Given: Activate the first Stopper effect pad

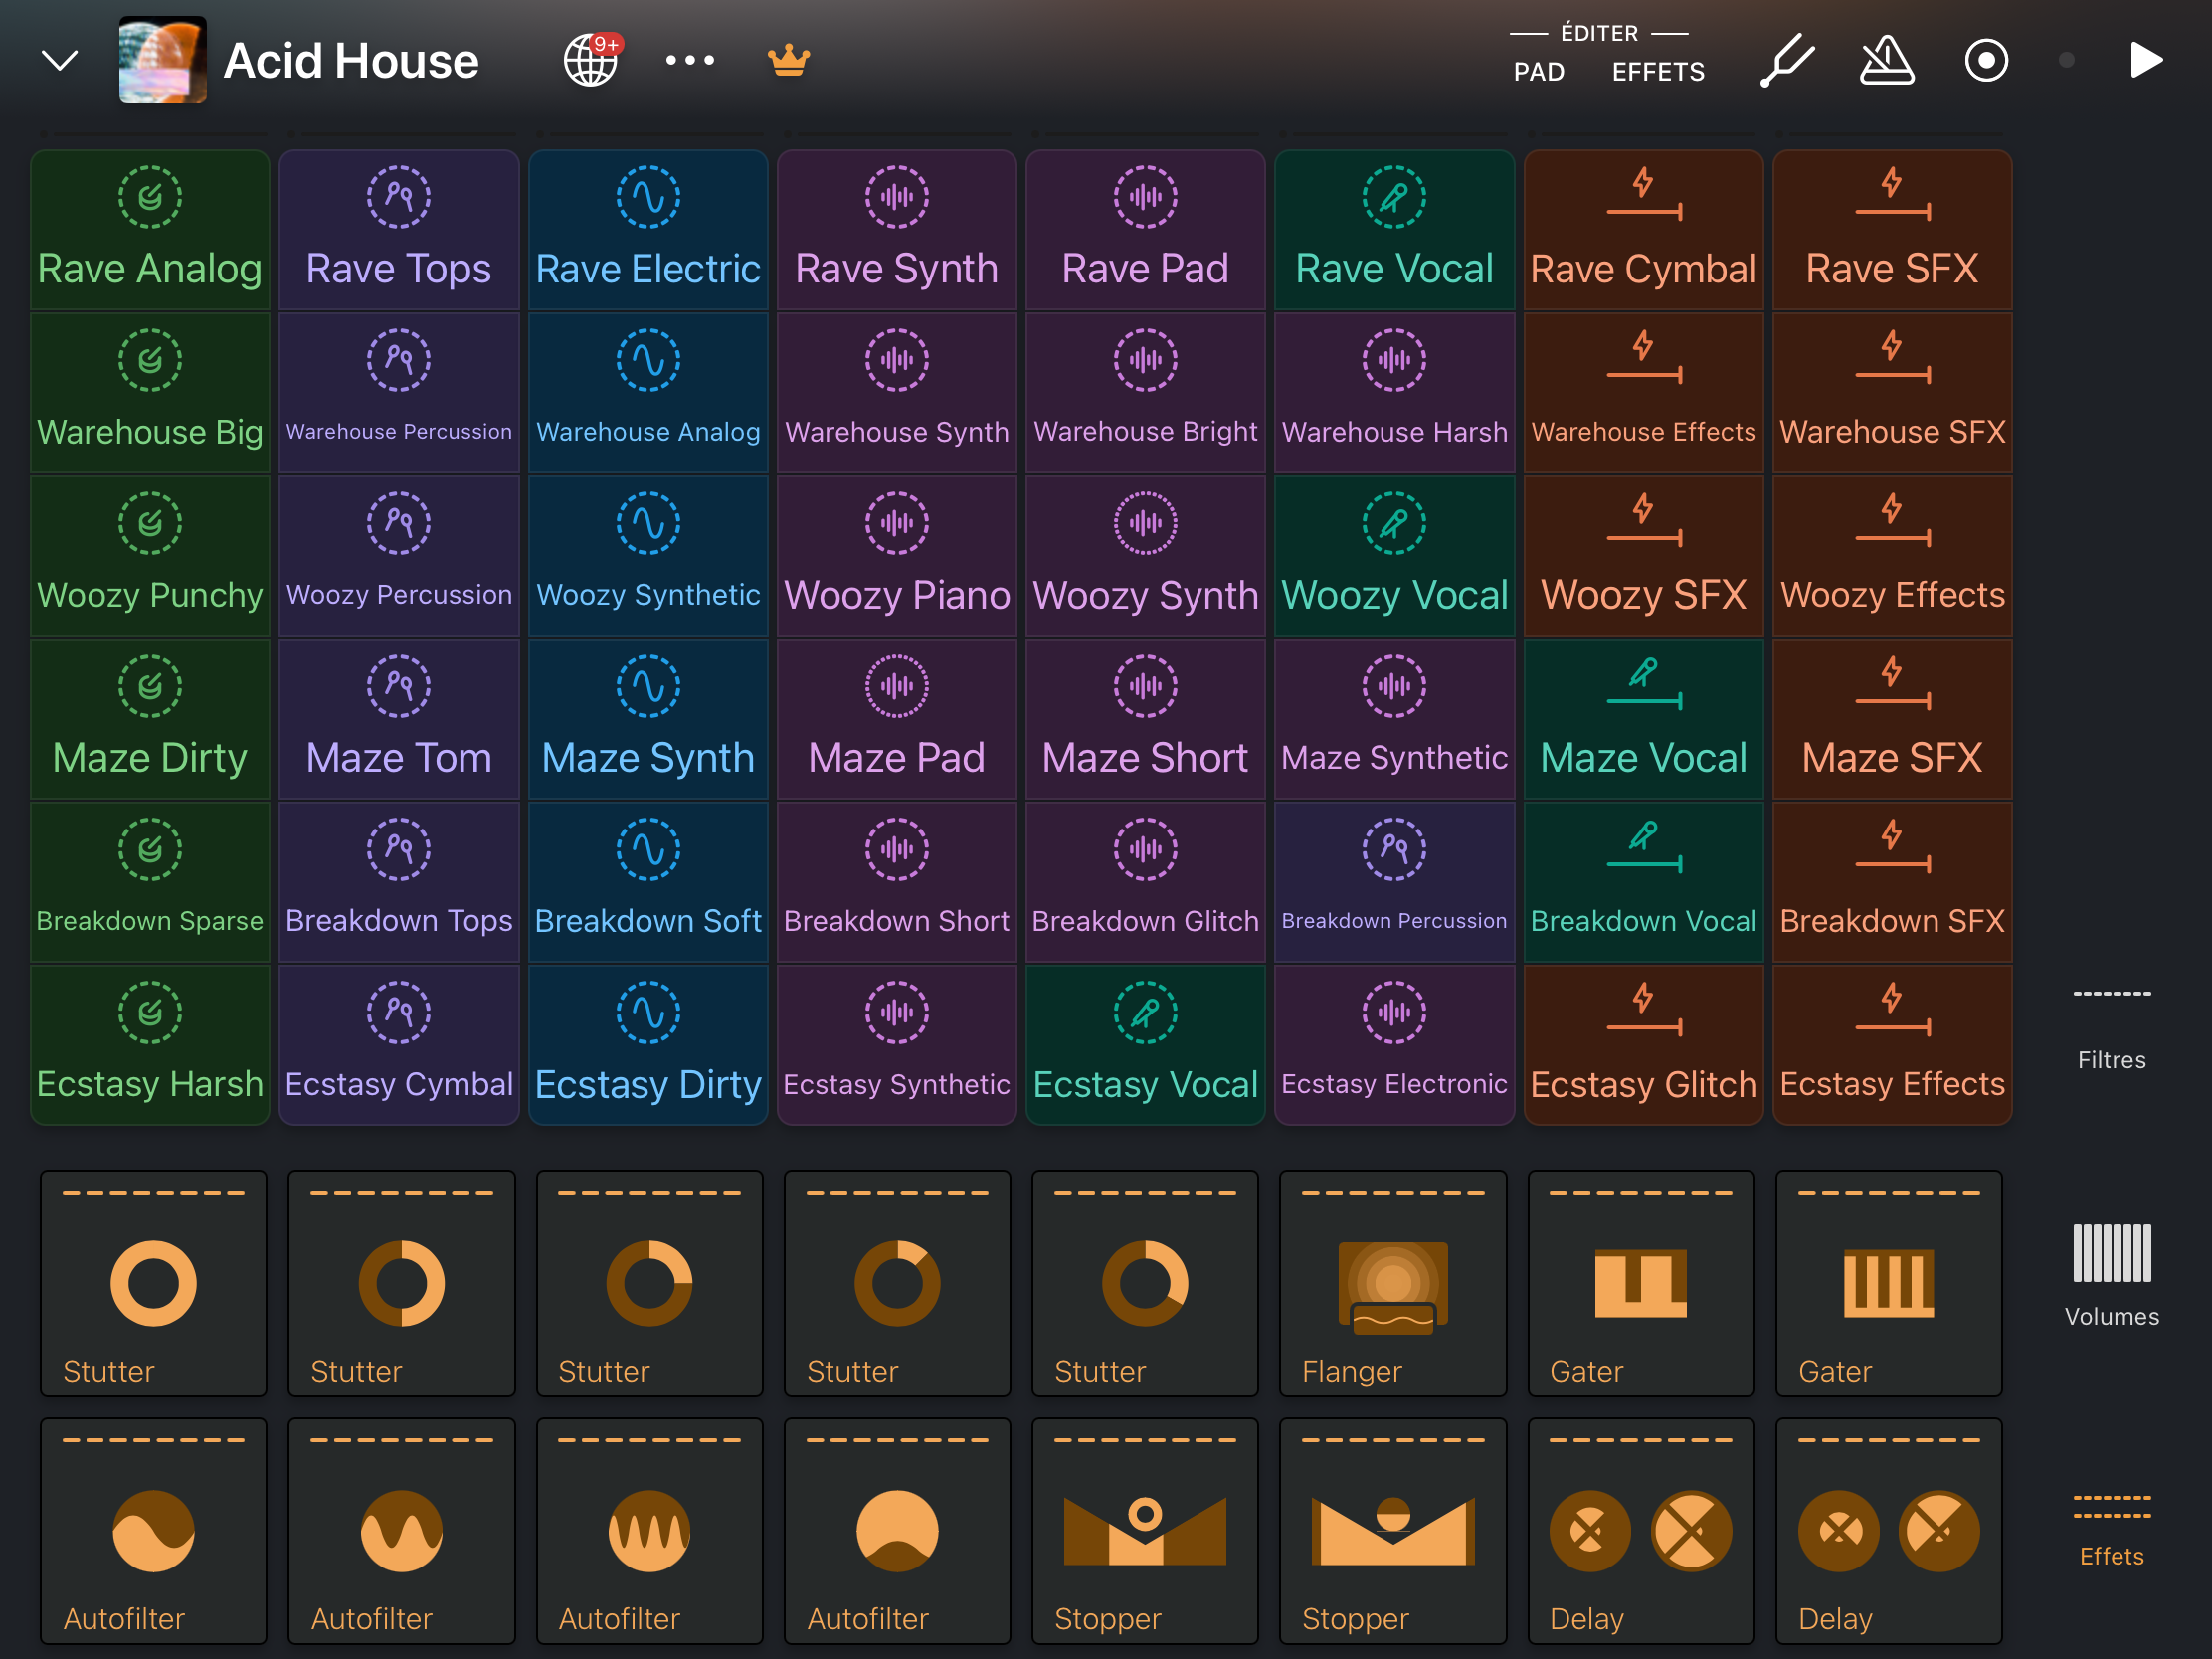Looking at the screenshot, I should [x=1144, y=1530].
